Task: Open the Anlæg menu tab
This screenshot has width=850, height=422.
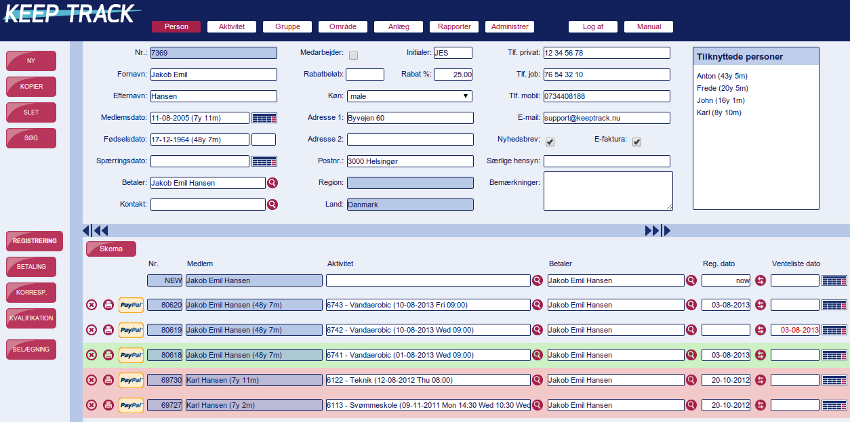Action: [x=398, y=27]
